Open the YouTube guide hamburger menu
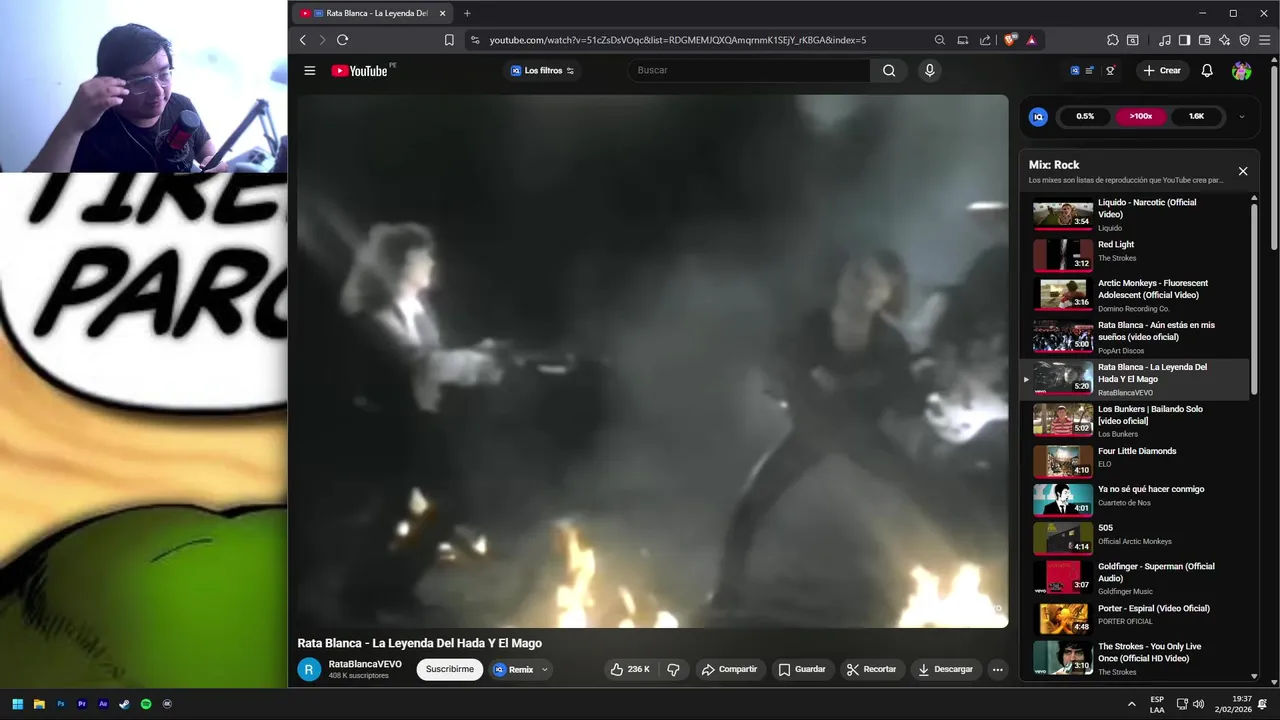Image resolution: width=1280 pixels, height=720 pixels. [x=310, y=71]
